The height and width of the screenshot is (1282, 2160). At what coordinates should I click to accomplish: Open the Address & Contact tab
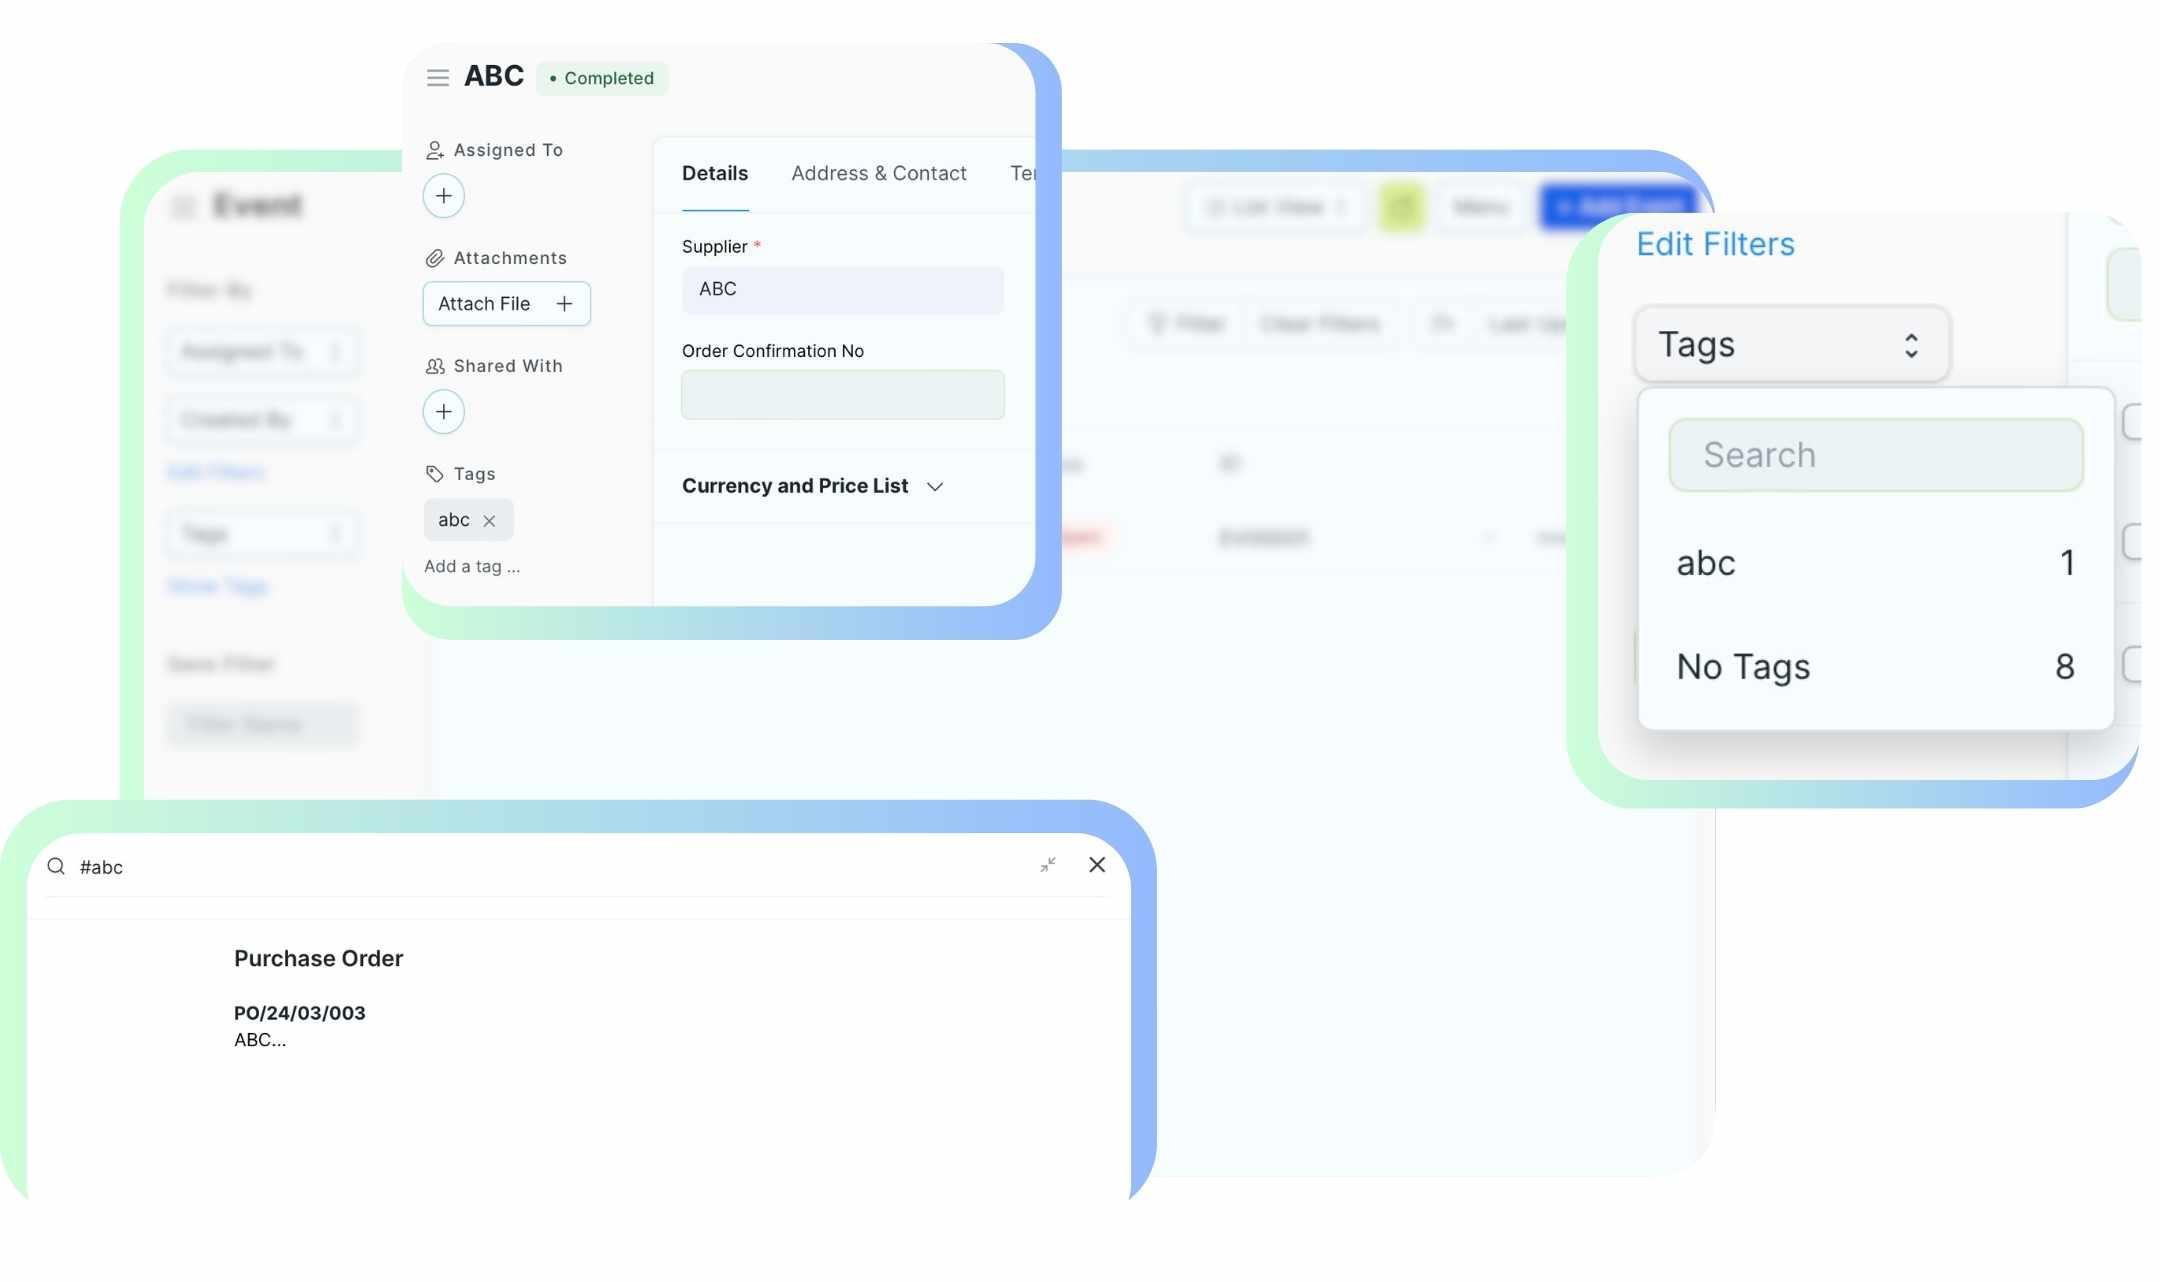[x=878, y=174]
